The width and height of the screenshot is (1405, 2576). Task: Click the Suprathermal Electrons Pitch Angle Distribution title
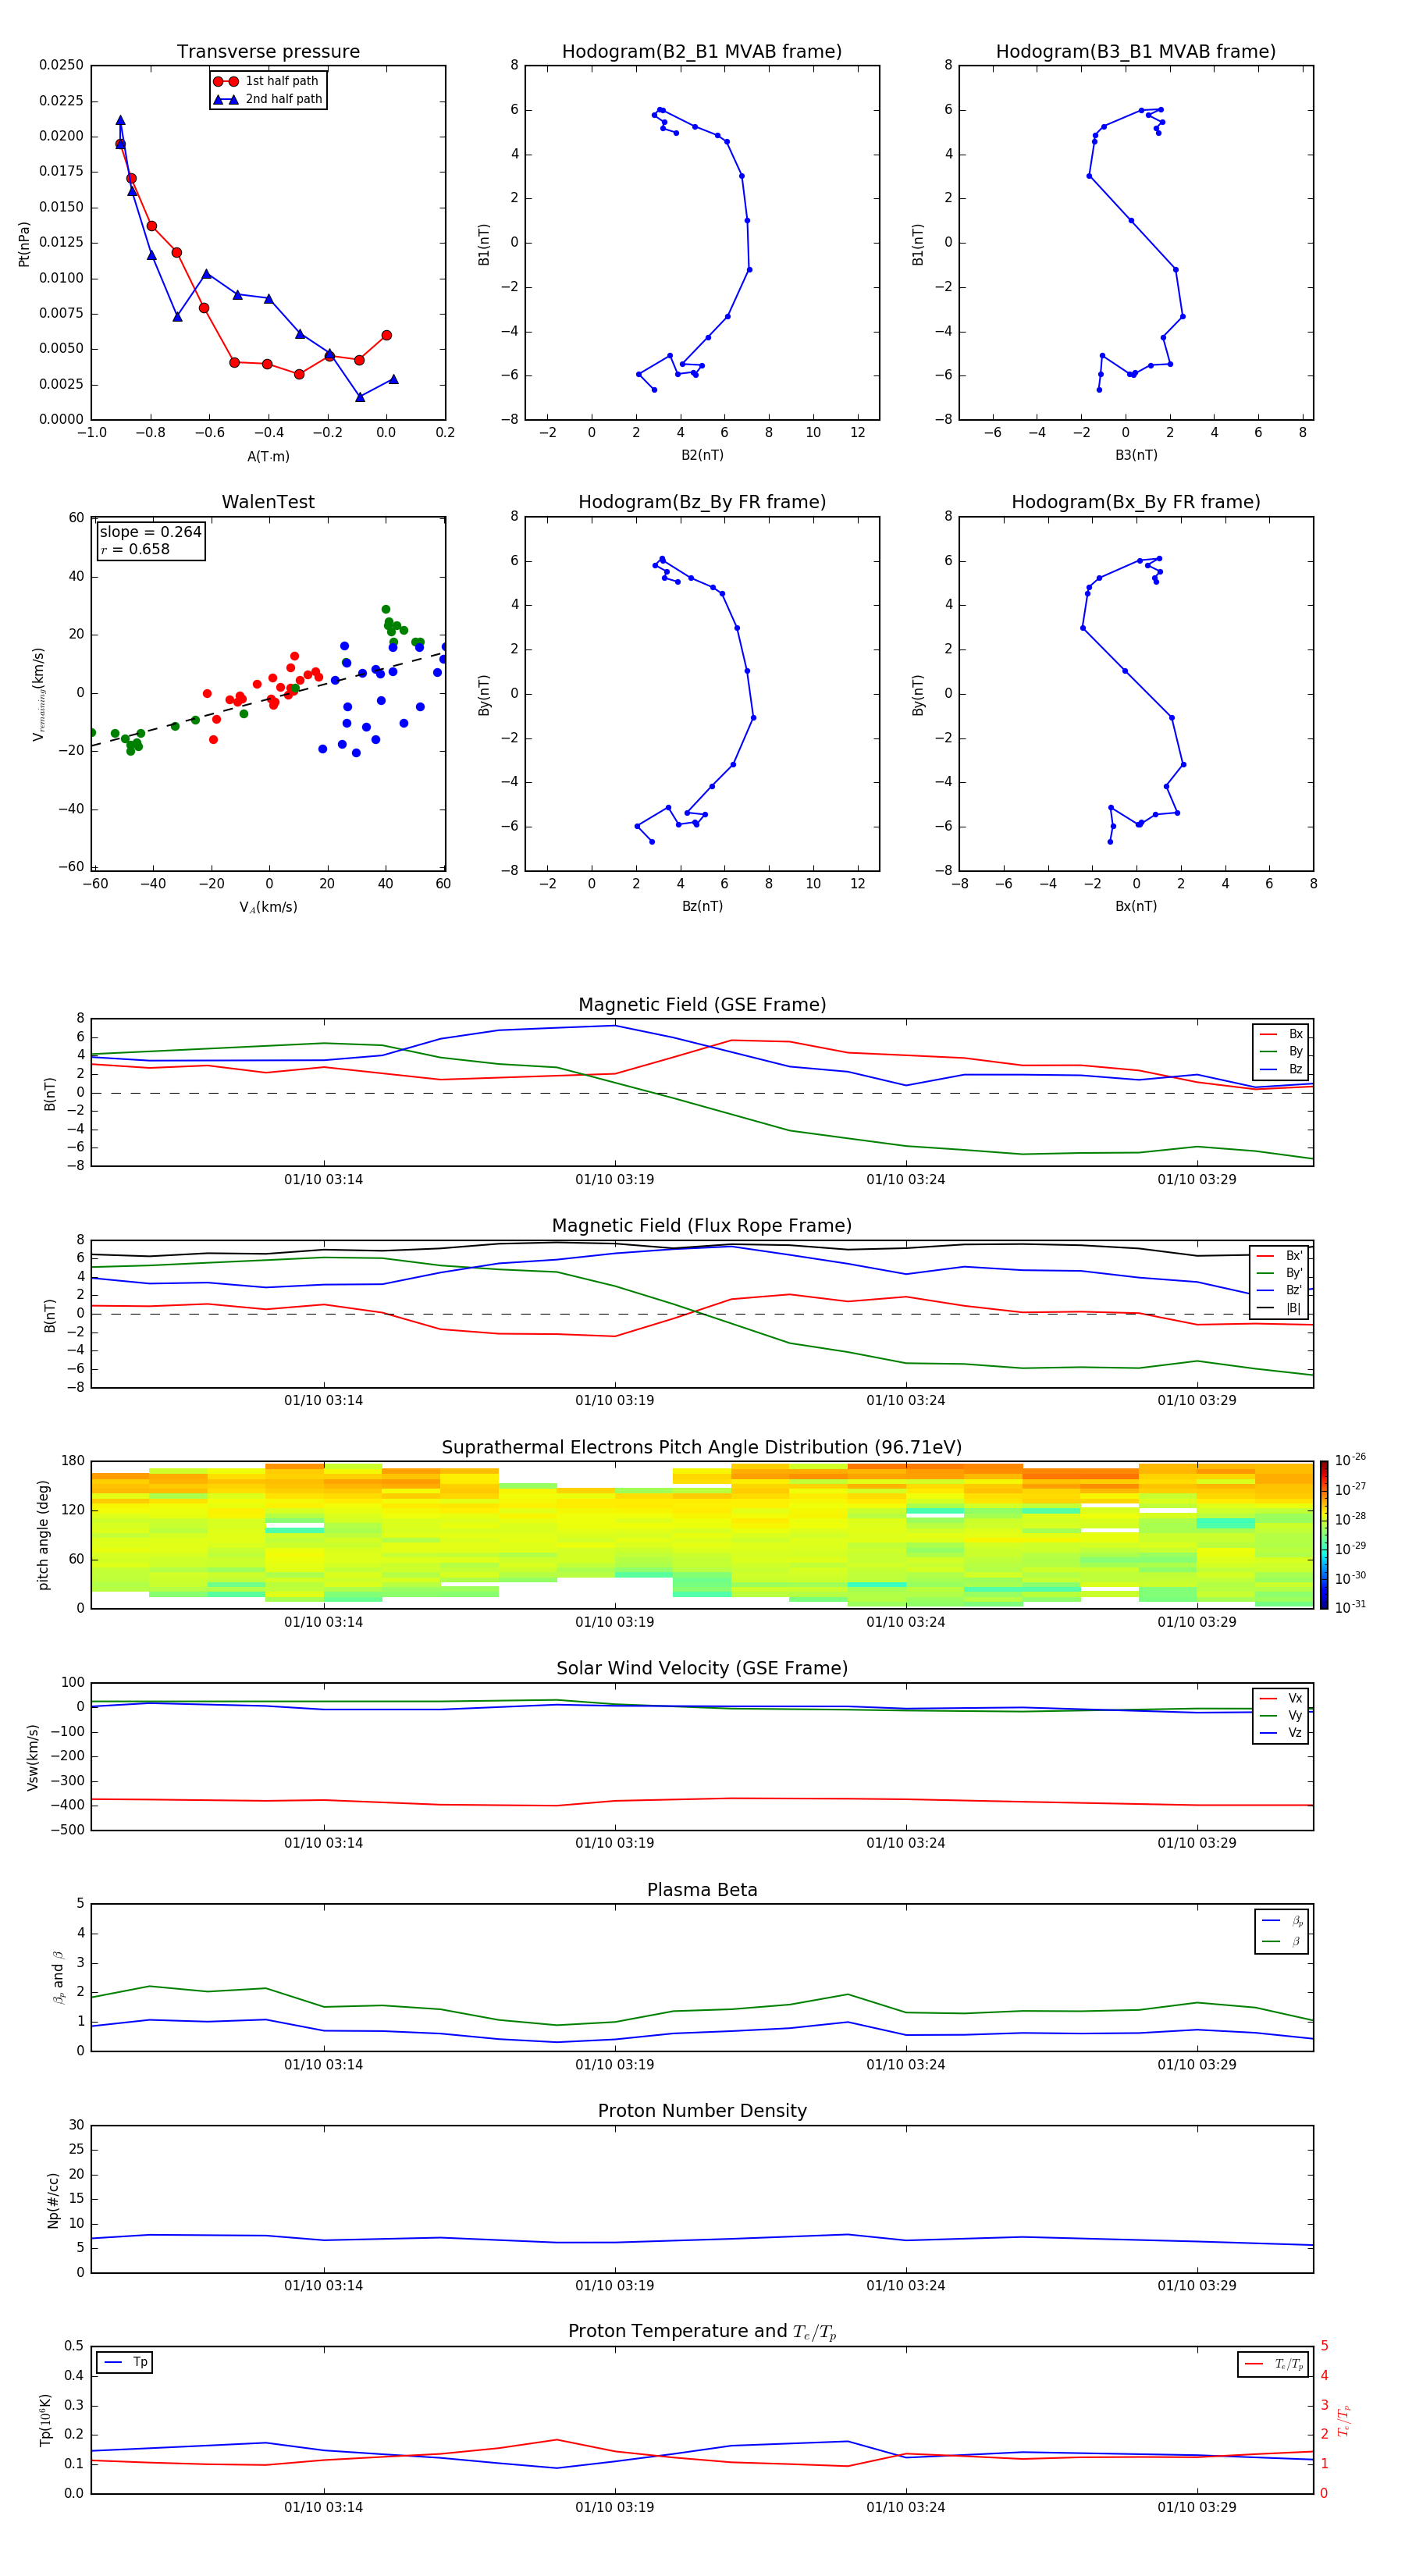point(702,1447)
